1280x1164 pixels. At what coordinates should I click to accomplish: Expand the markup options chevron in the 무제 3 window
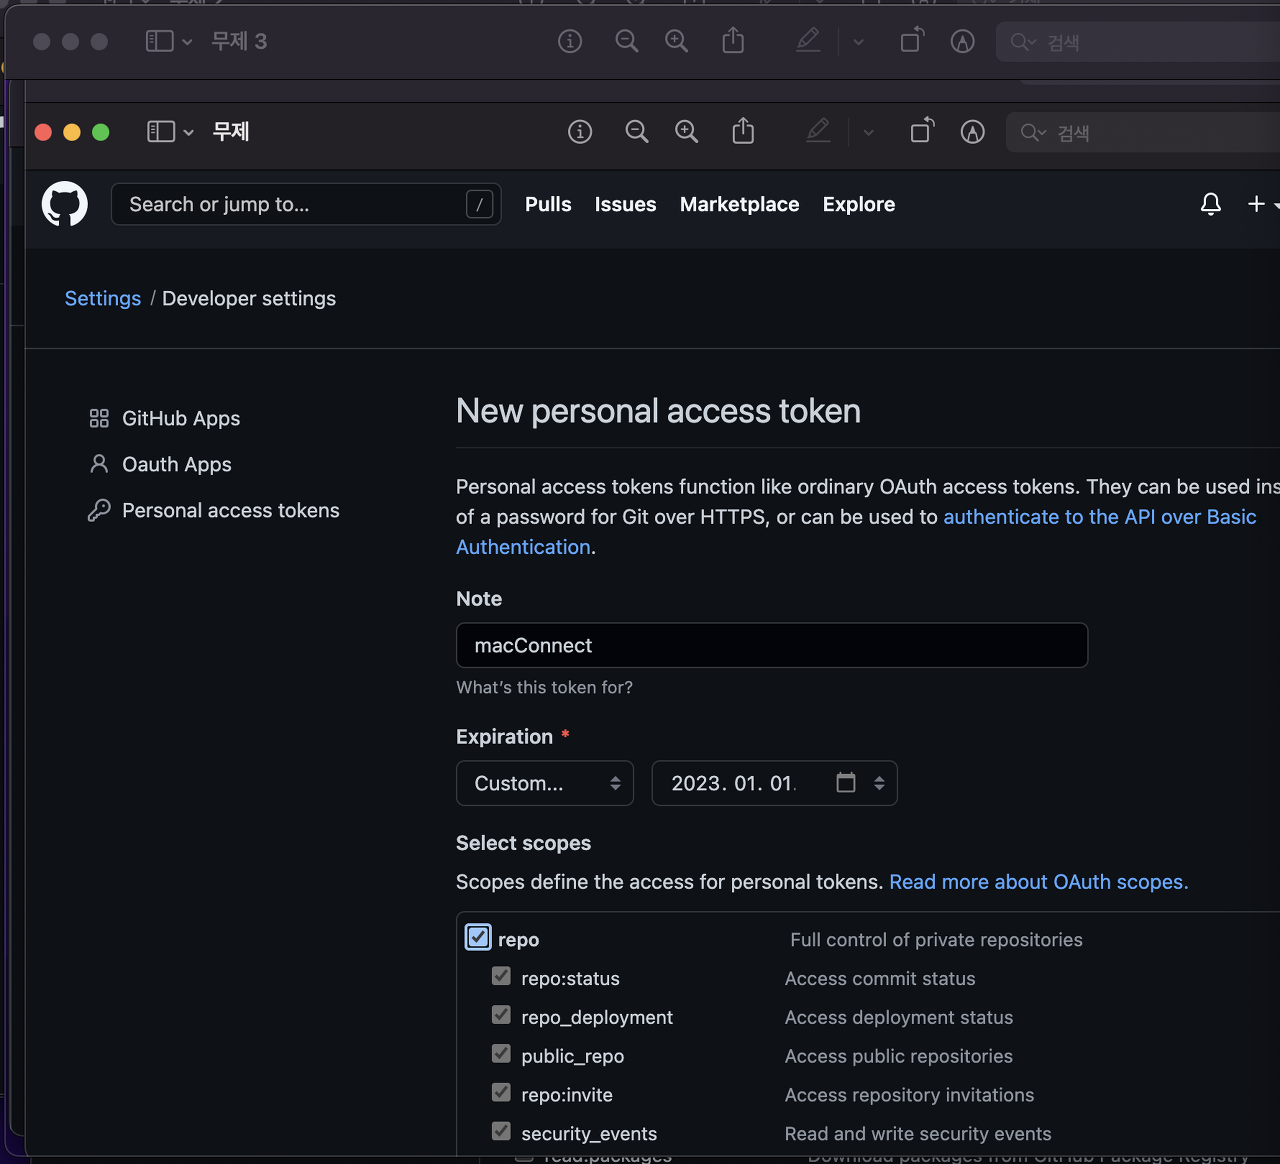pyautogui.click(x=858, y=41)
